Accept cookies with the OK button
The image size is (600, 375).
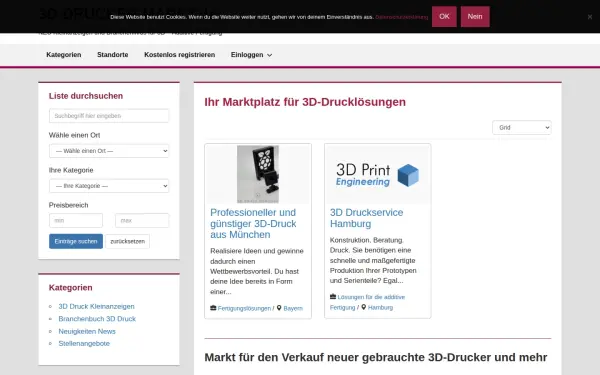point(444,16)
